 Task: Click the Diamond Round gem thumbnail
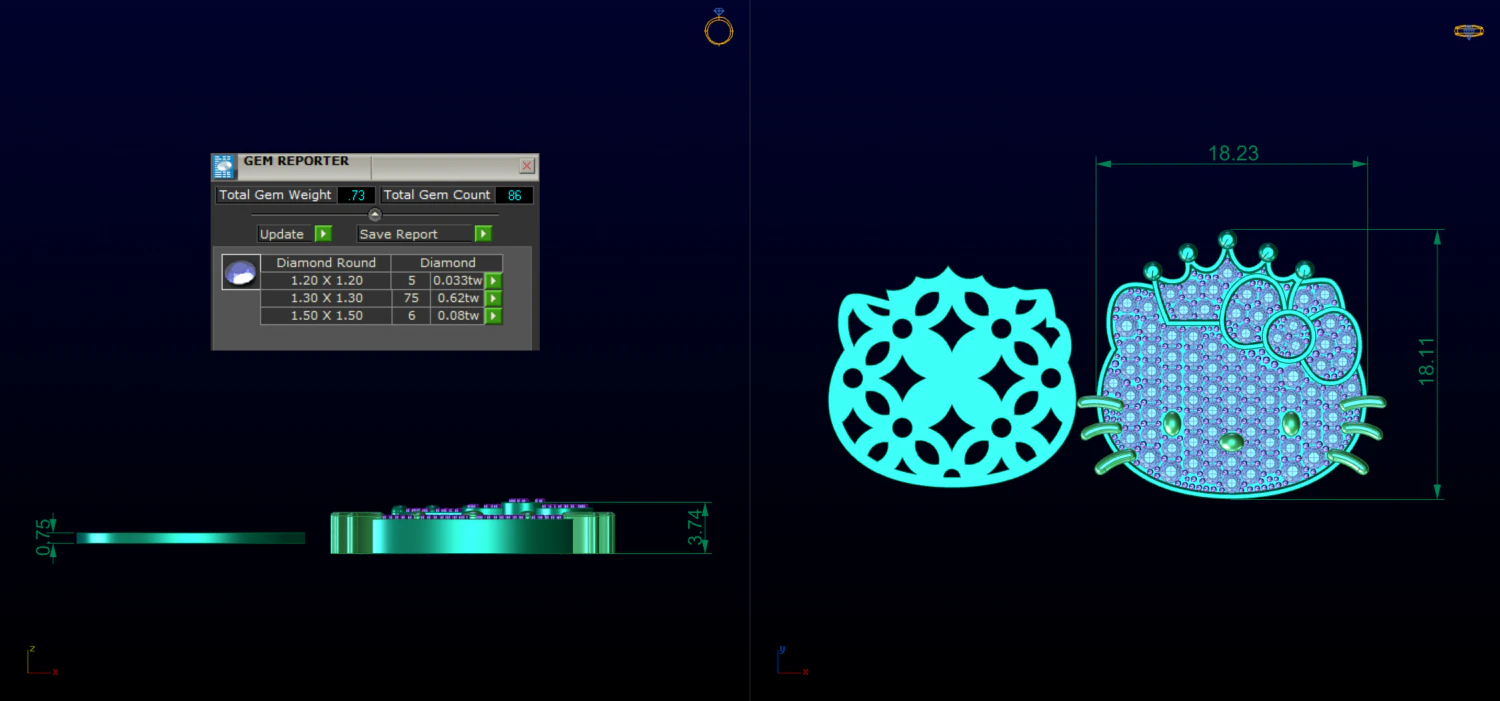[240, 272]
